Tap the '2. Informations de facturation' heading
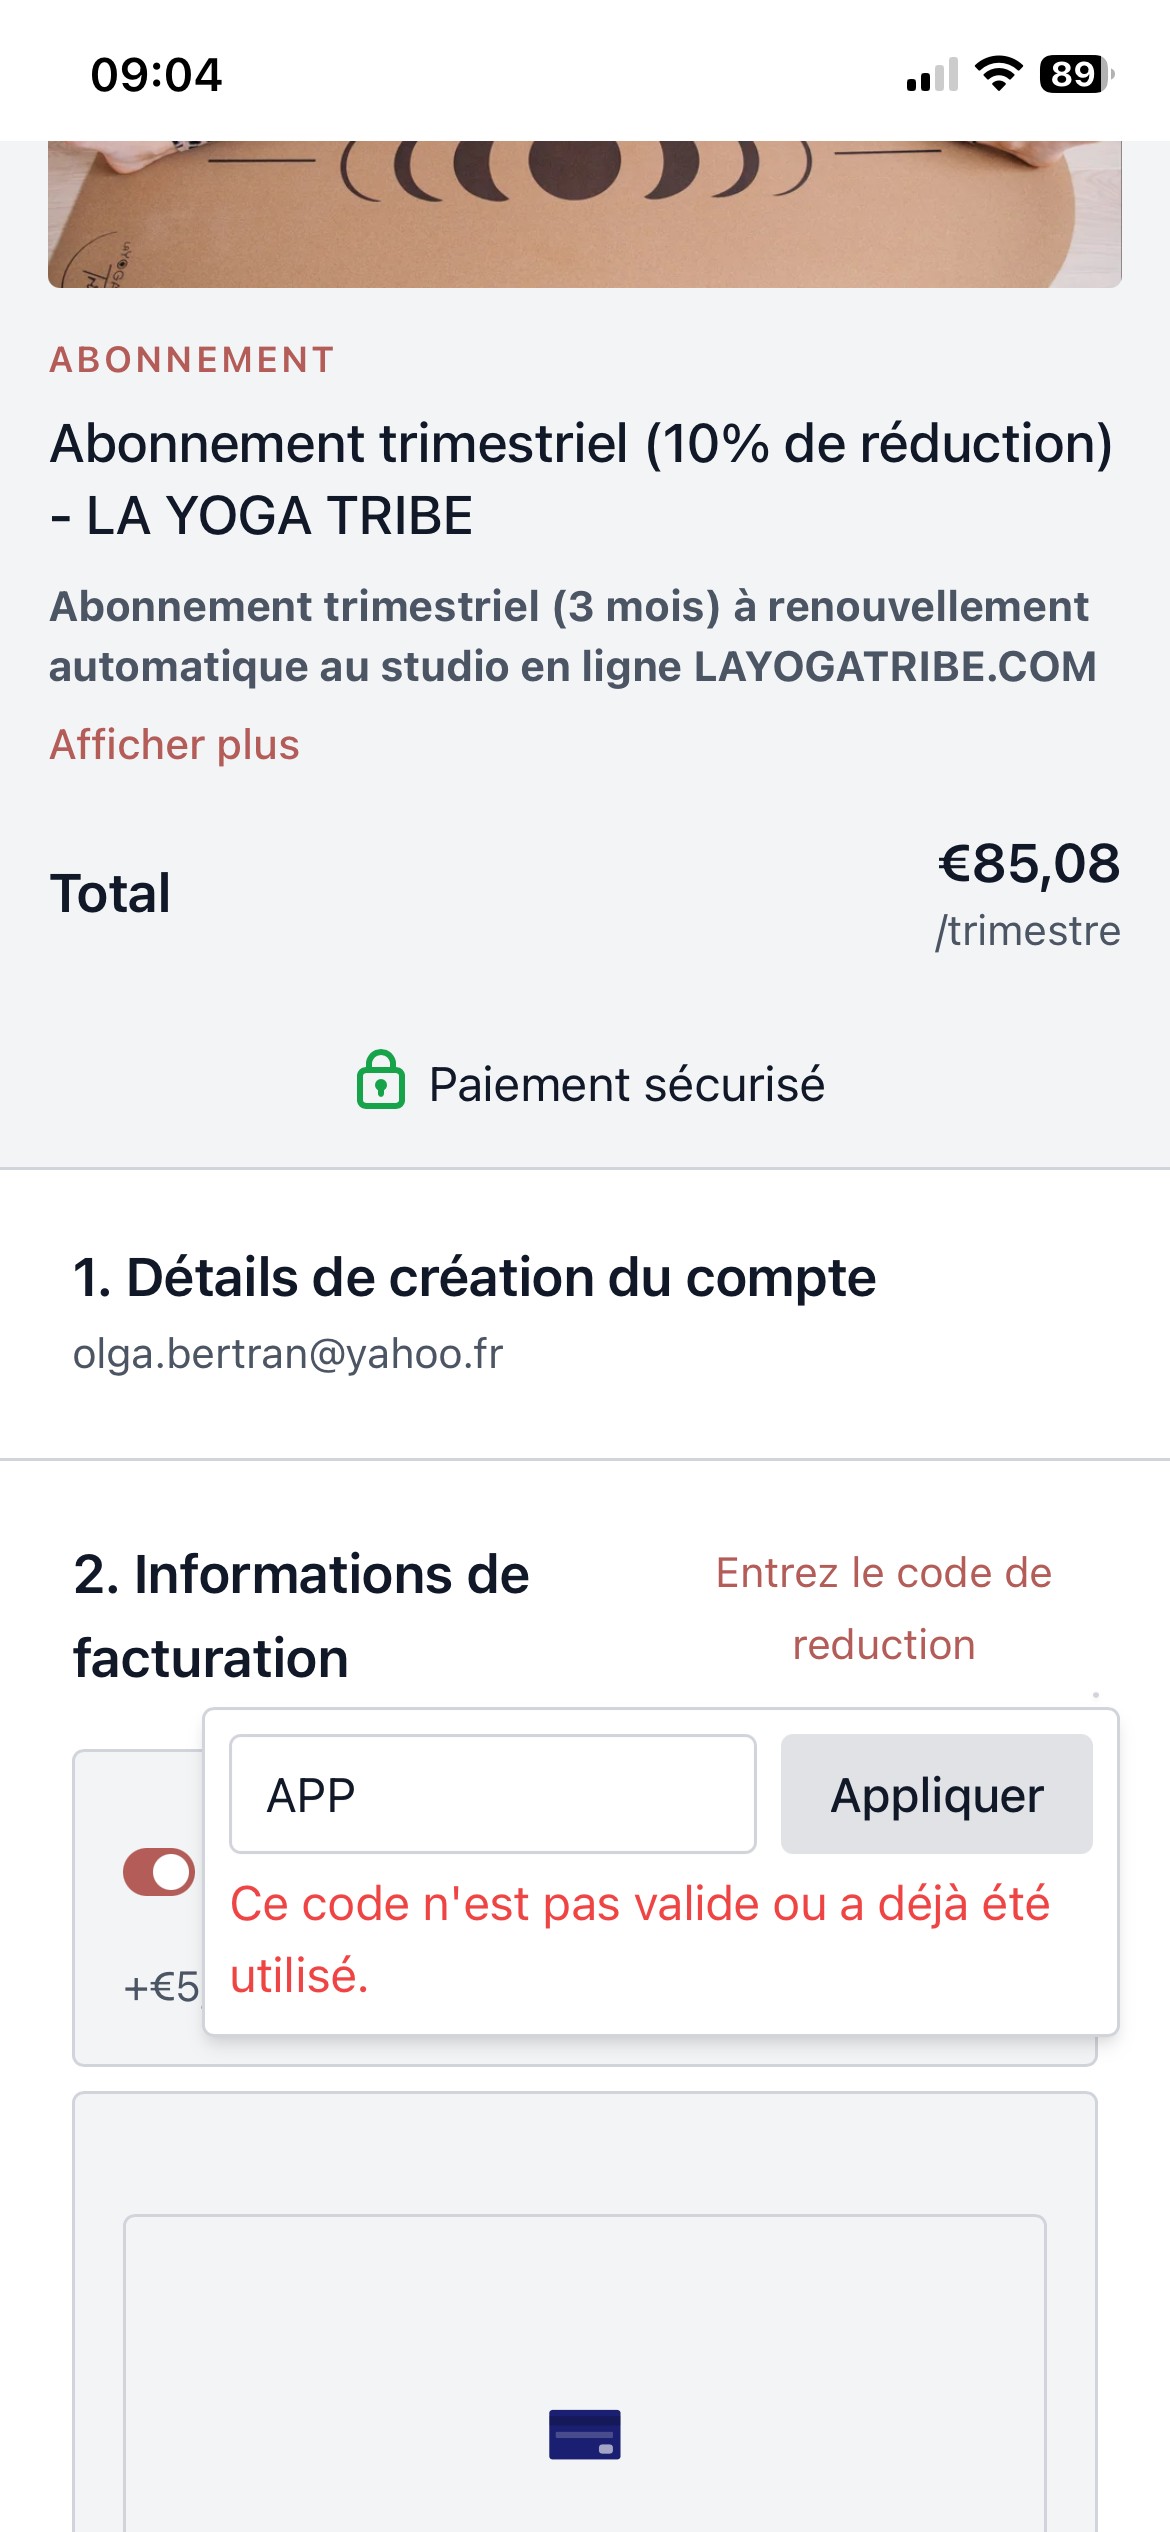This screenshot has width=1170, height=2532. [x=301, y=1616]
